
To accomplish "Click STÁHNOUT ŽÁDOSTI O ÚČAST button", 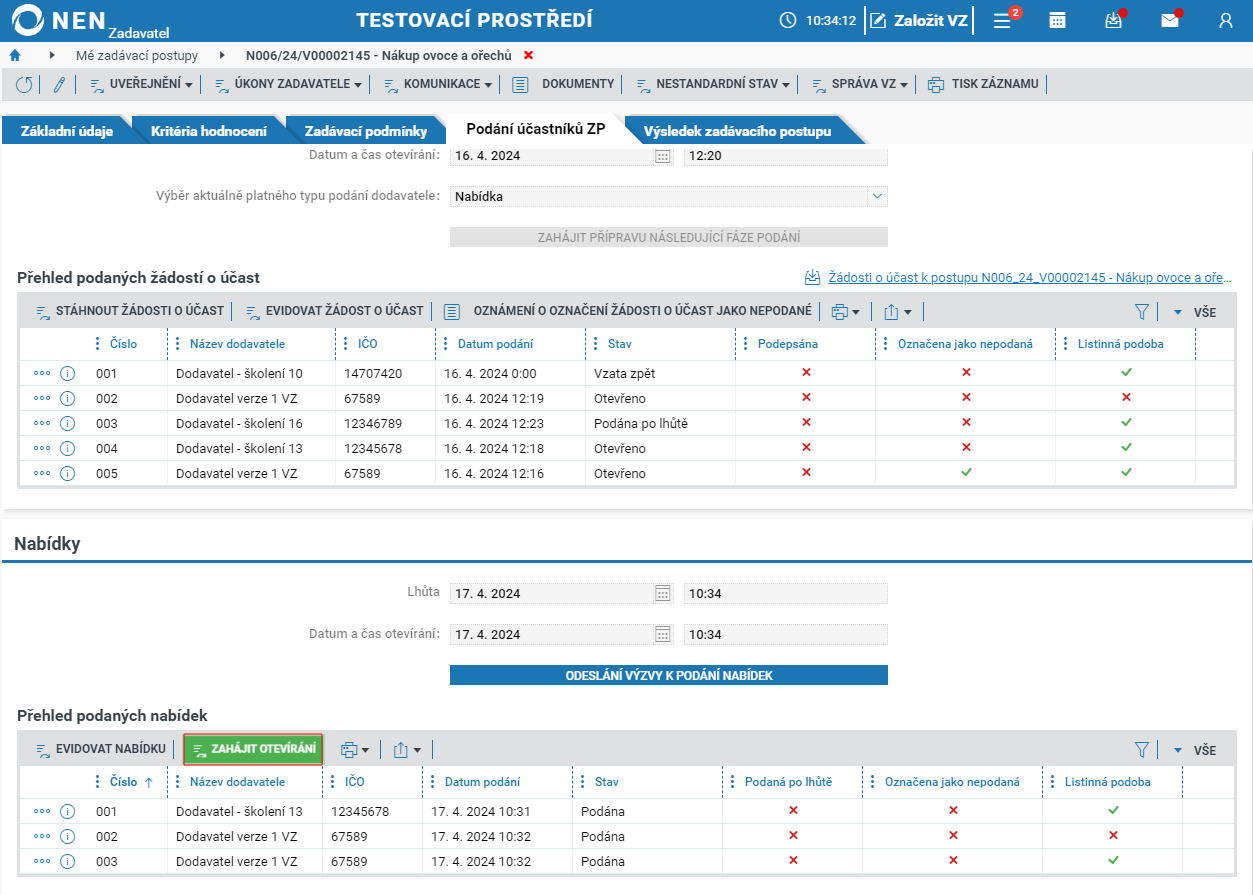I will click(x=130, y=311).
